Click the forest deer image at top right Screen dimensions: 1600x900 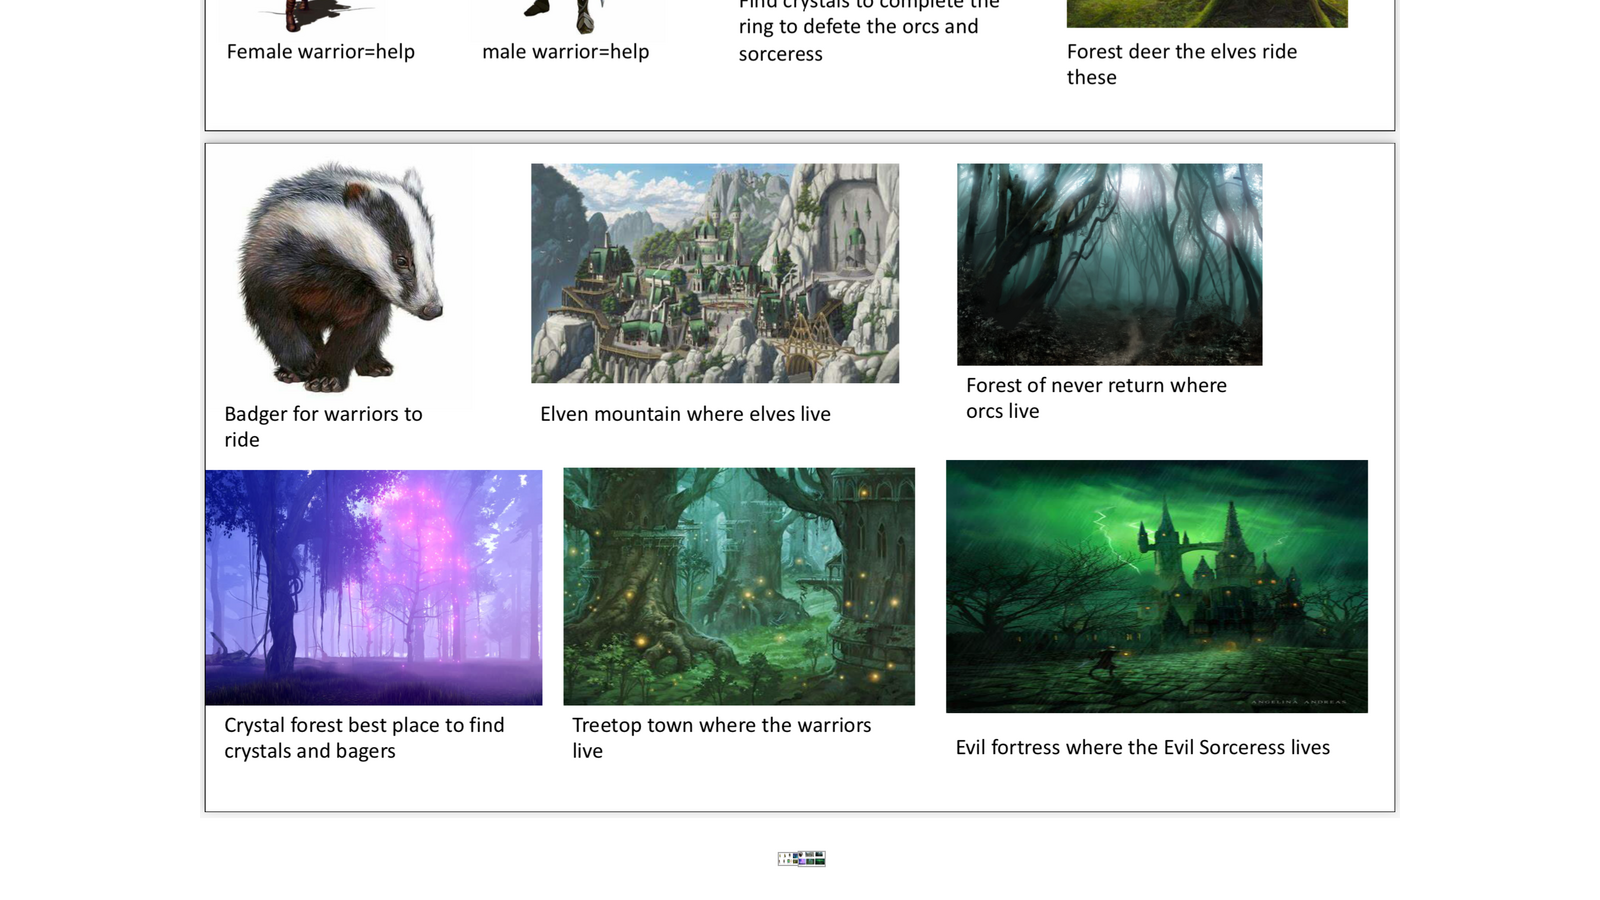tap(1206, 13)
